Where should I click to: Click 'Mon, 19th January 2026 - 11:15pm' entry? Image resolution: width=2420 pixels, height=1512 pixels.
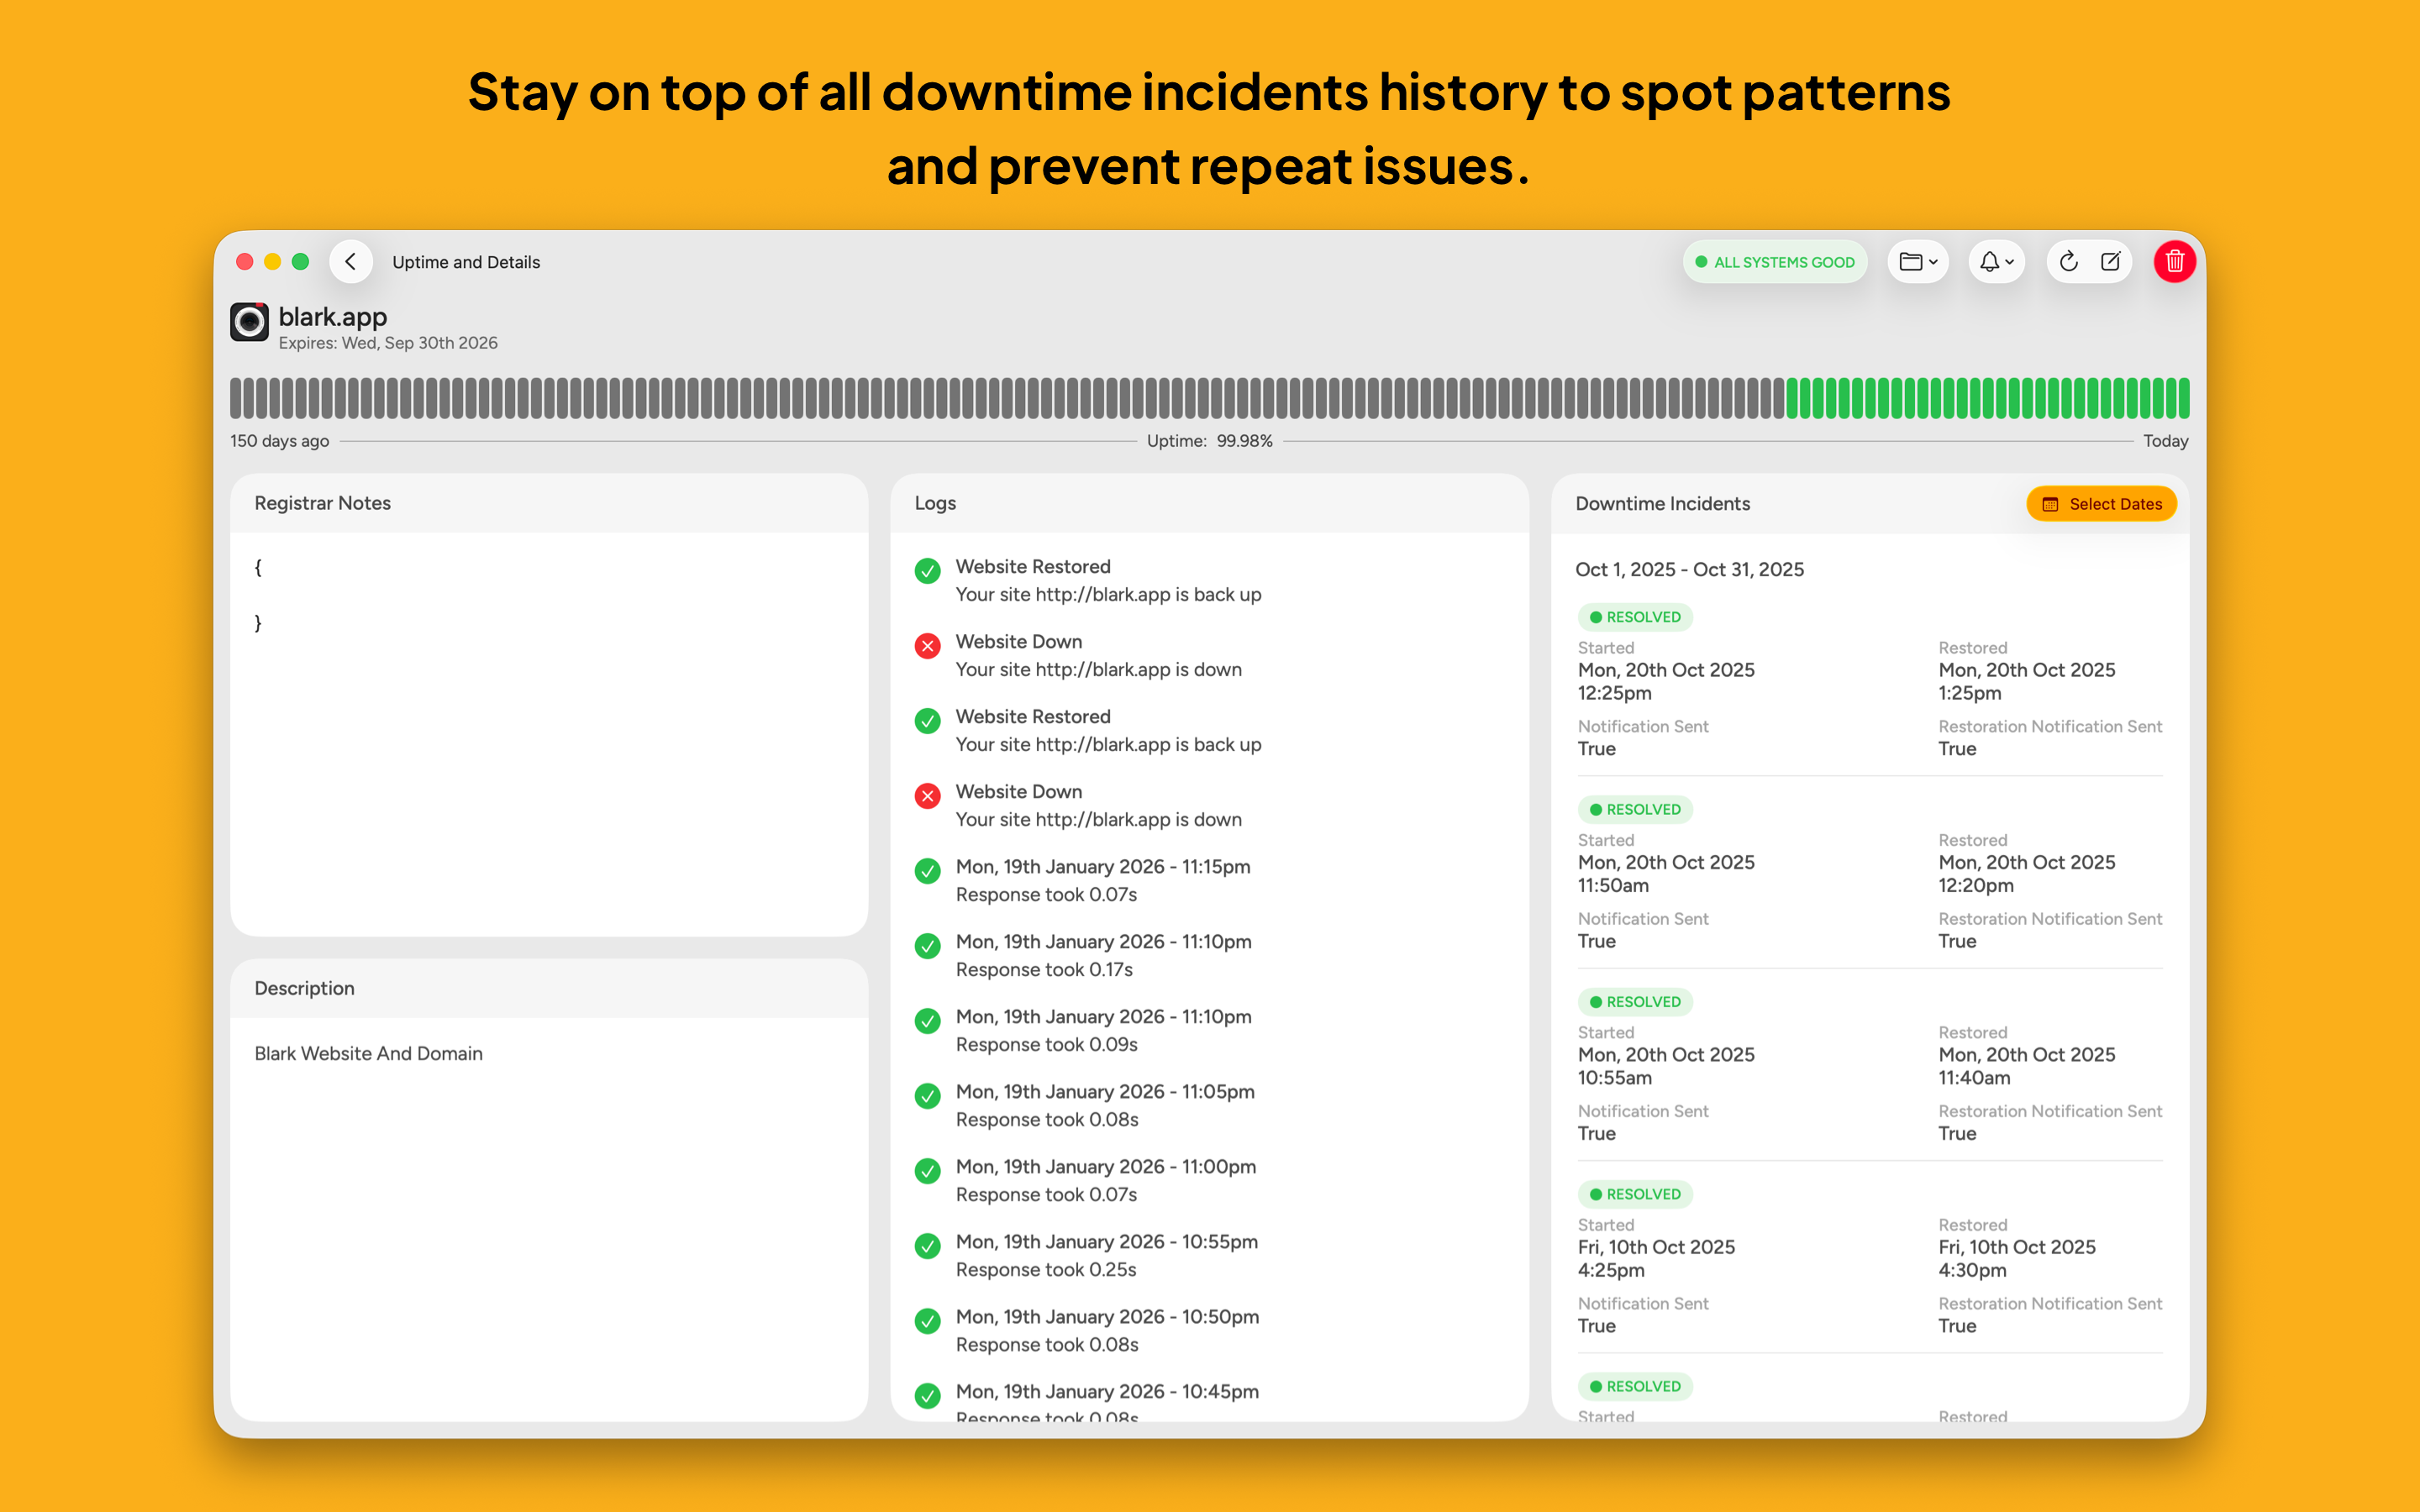click(x=1103, y=866)
